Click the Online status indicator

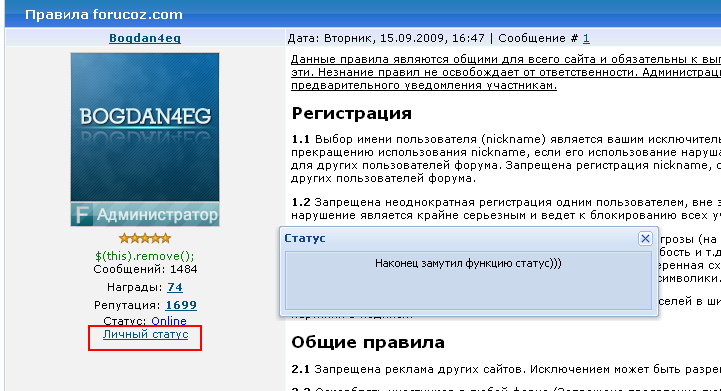(x=169, y=321)
